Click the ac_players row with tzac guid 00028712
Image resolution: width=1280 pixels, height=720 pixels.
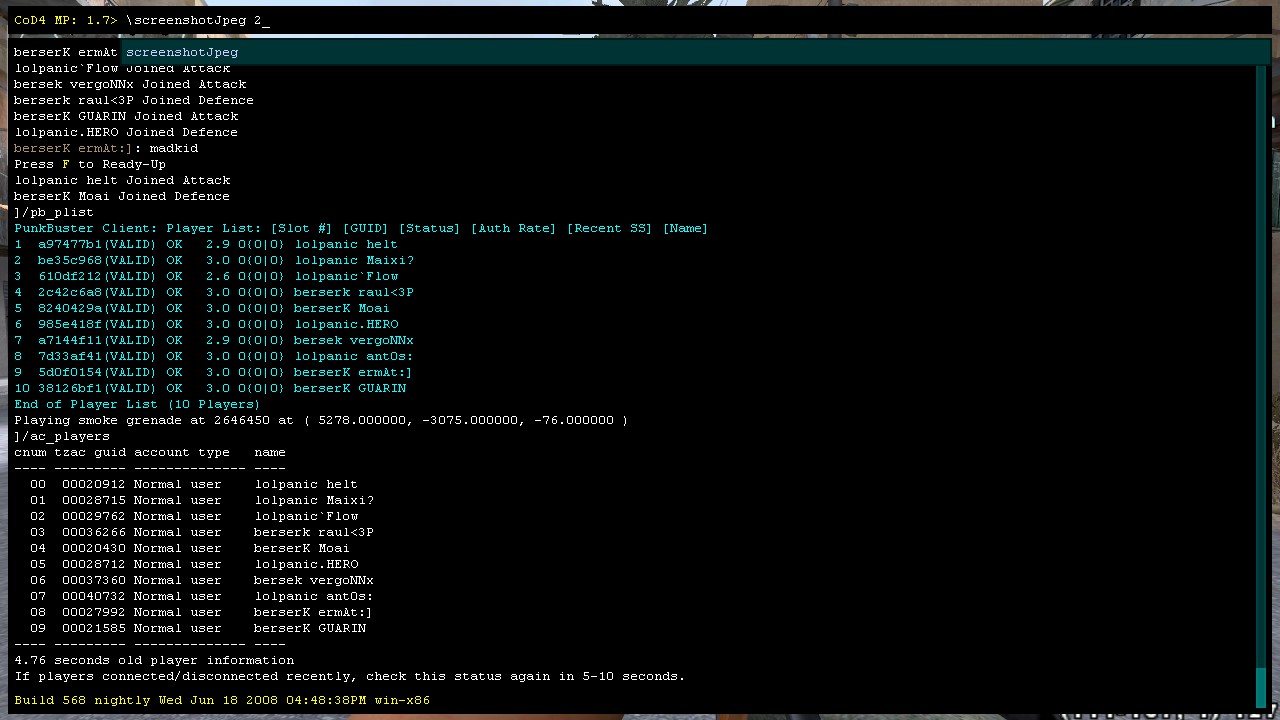click(194, 564)
